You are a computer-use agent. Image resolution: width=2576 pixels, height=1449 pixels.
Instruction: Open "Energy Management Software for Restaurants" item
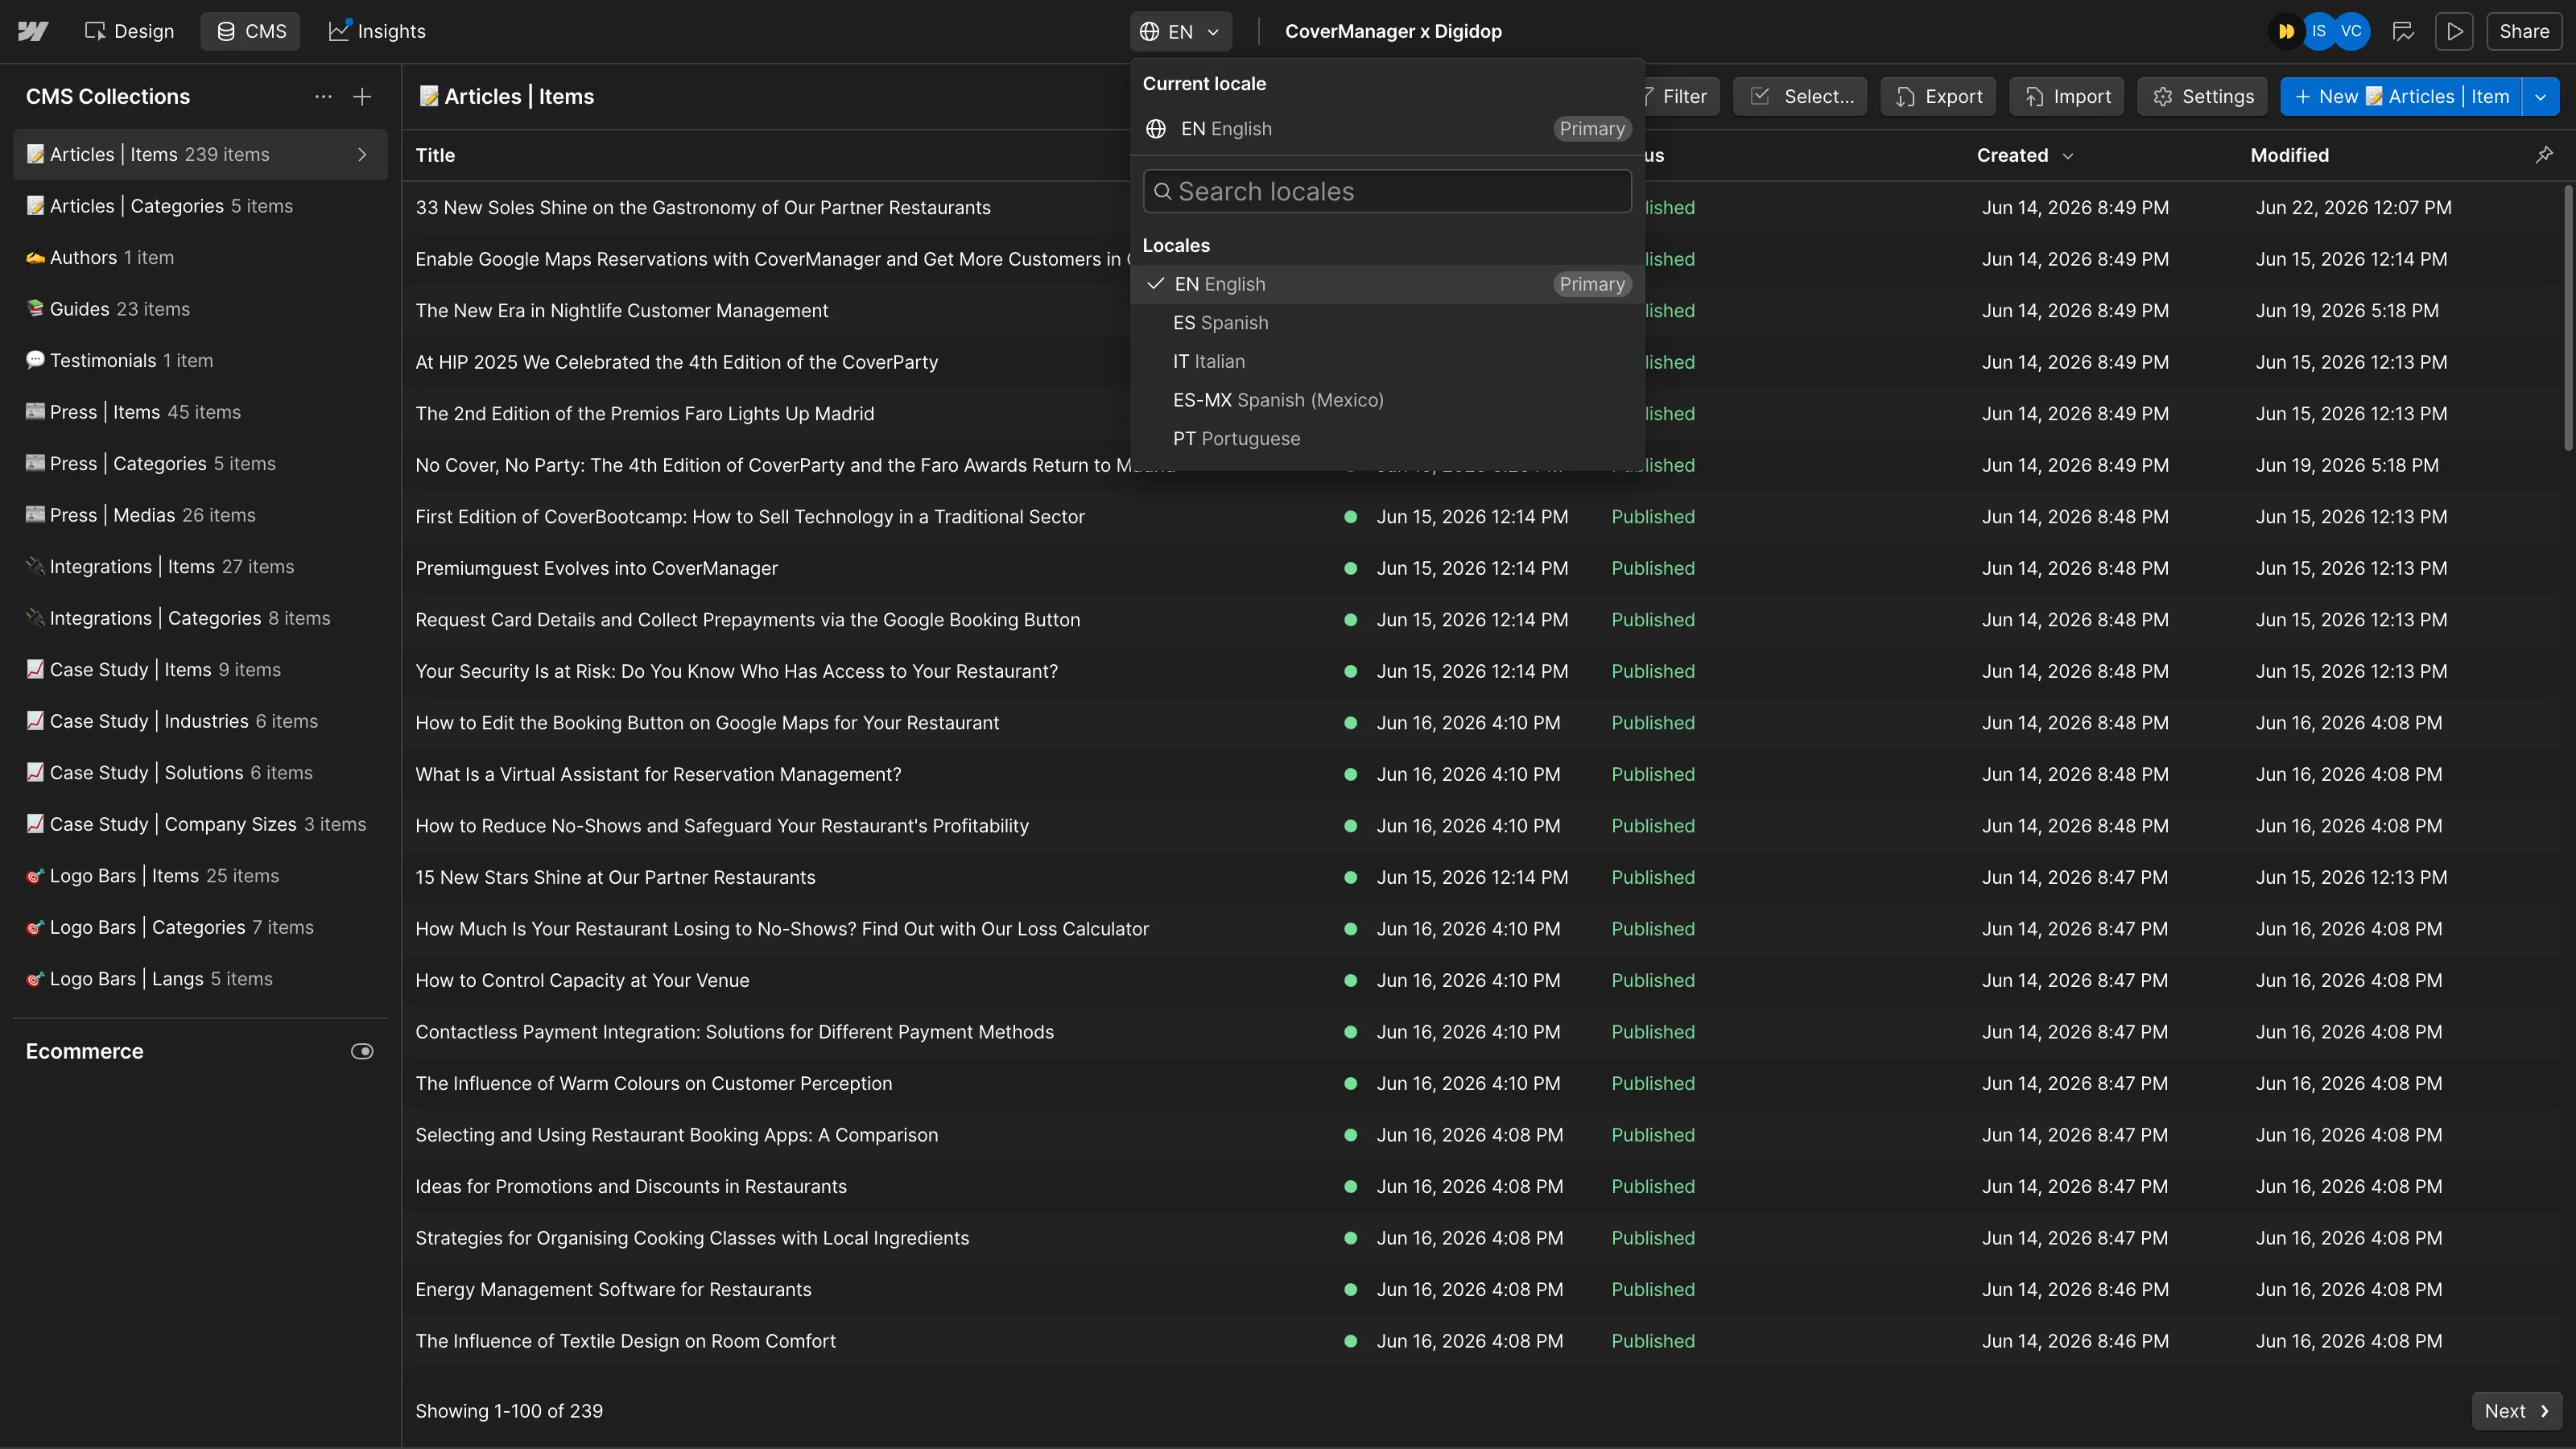(x=613, y=1289)
